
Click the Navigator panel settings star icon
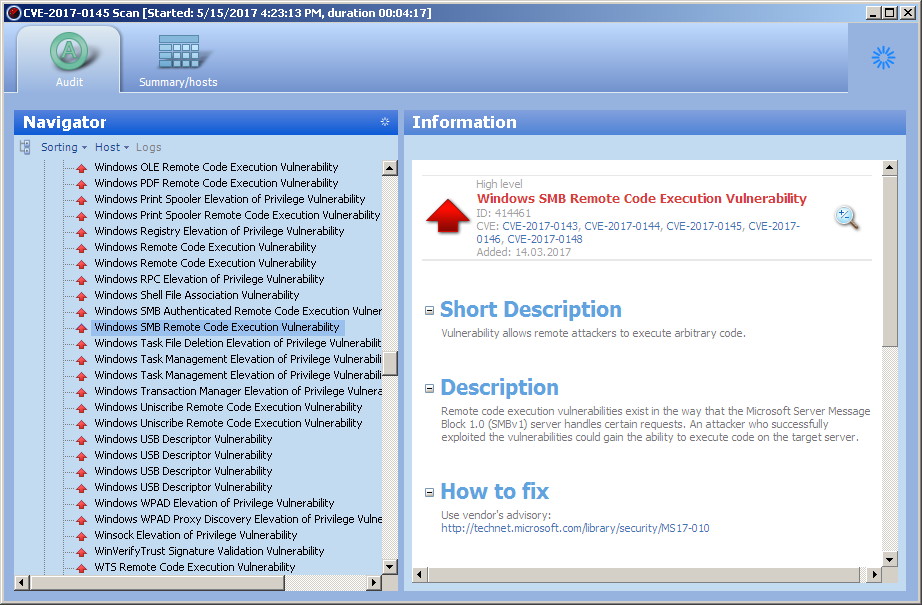(x=385, y=122)
